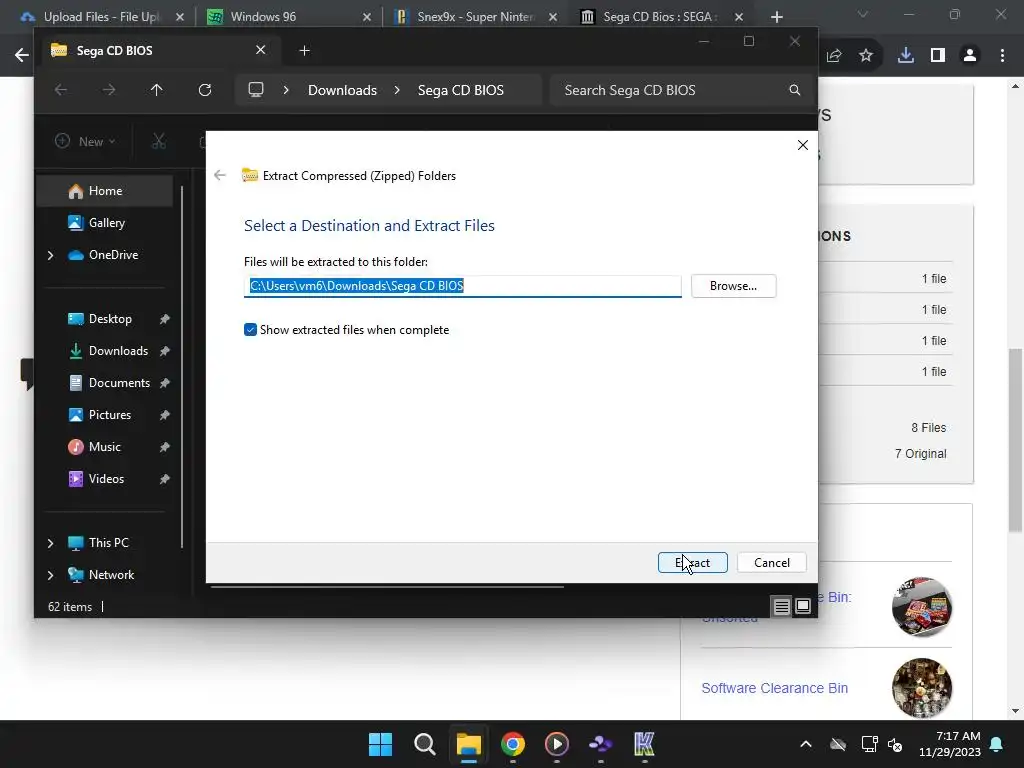
Task: Expand chevron after Downloads in breadcrumb
Action: pyautogui.click(x=396, y=90)
